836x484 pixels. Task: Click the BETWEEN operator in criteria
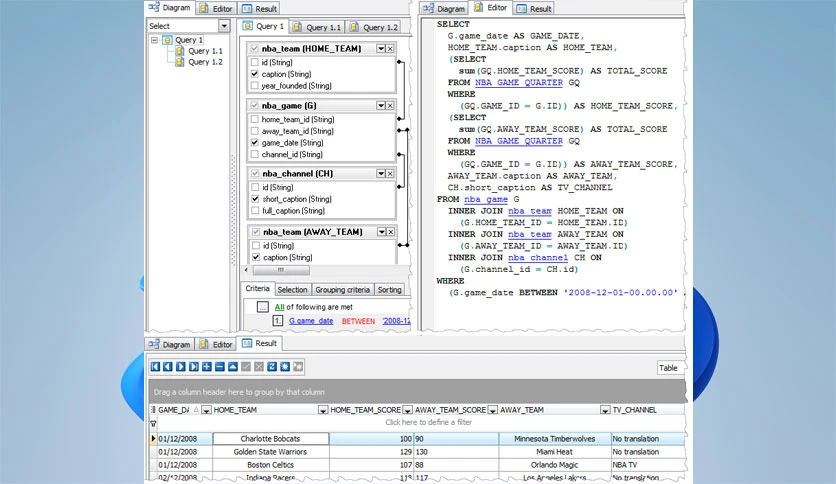[x=358, y=321]
